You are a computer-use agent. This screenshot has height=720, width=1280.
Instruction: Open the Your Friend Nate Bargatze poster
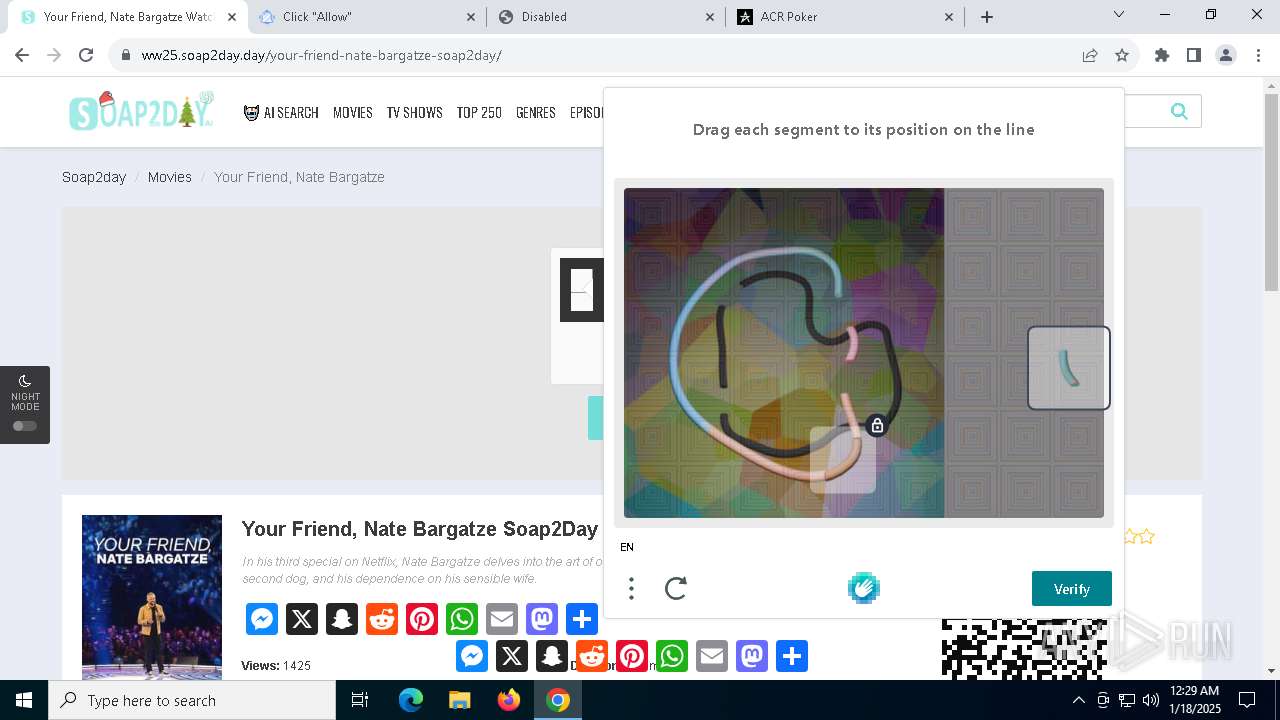pos(152,597)
